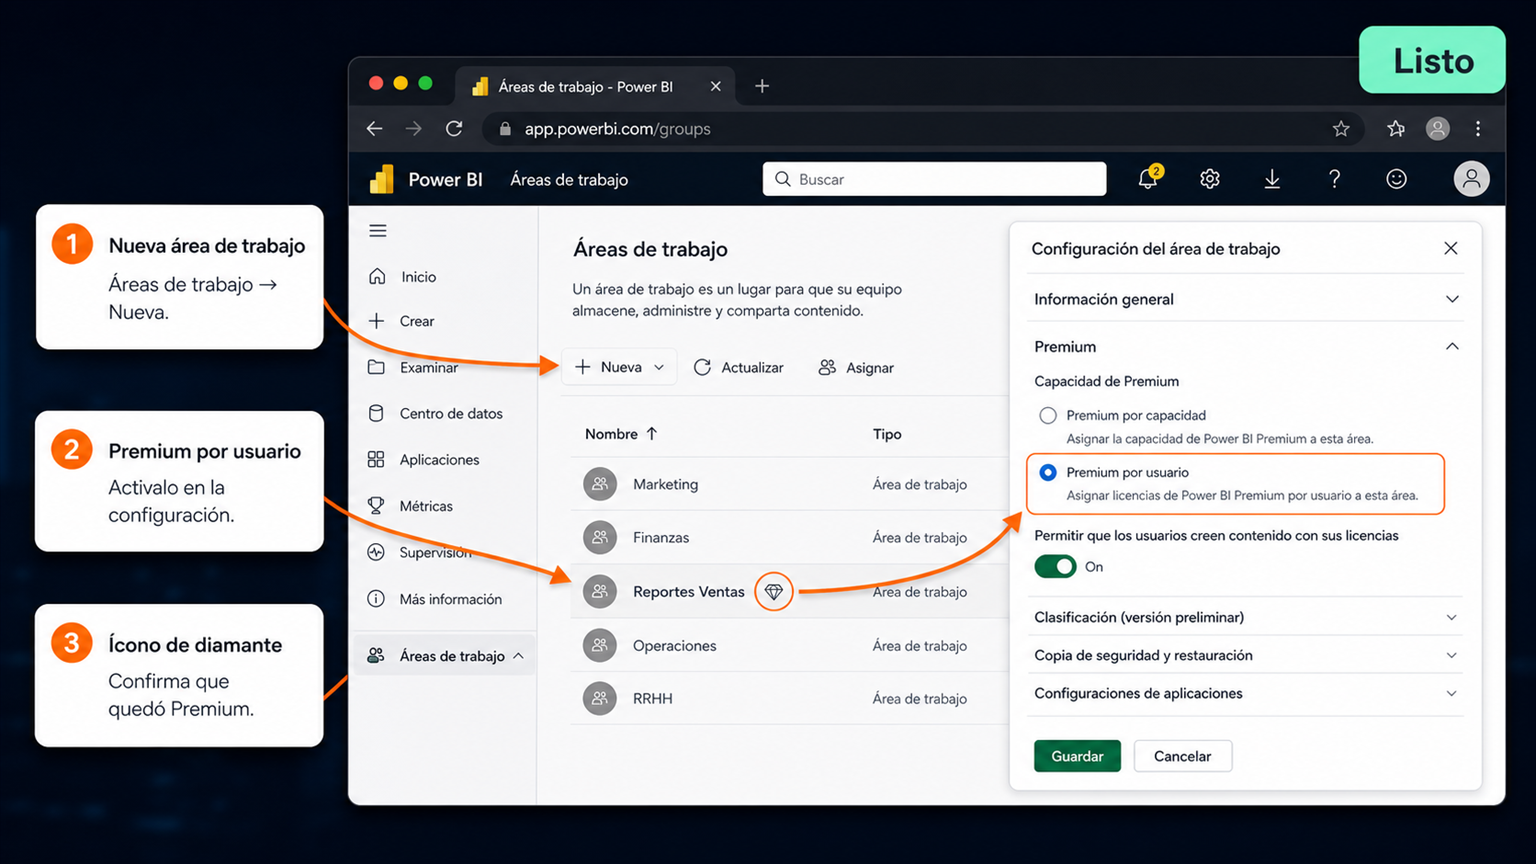Close the Configuración del área de trabajo panel
Screen dimensions: 1536x864
[x=1451, y=248]
